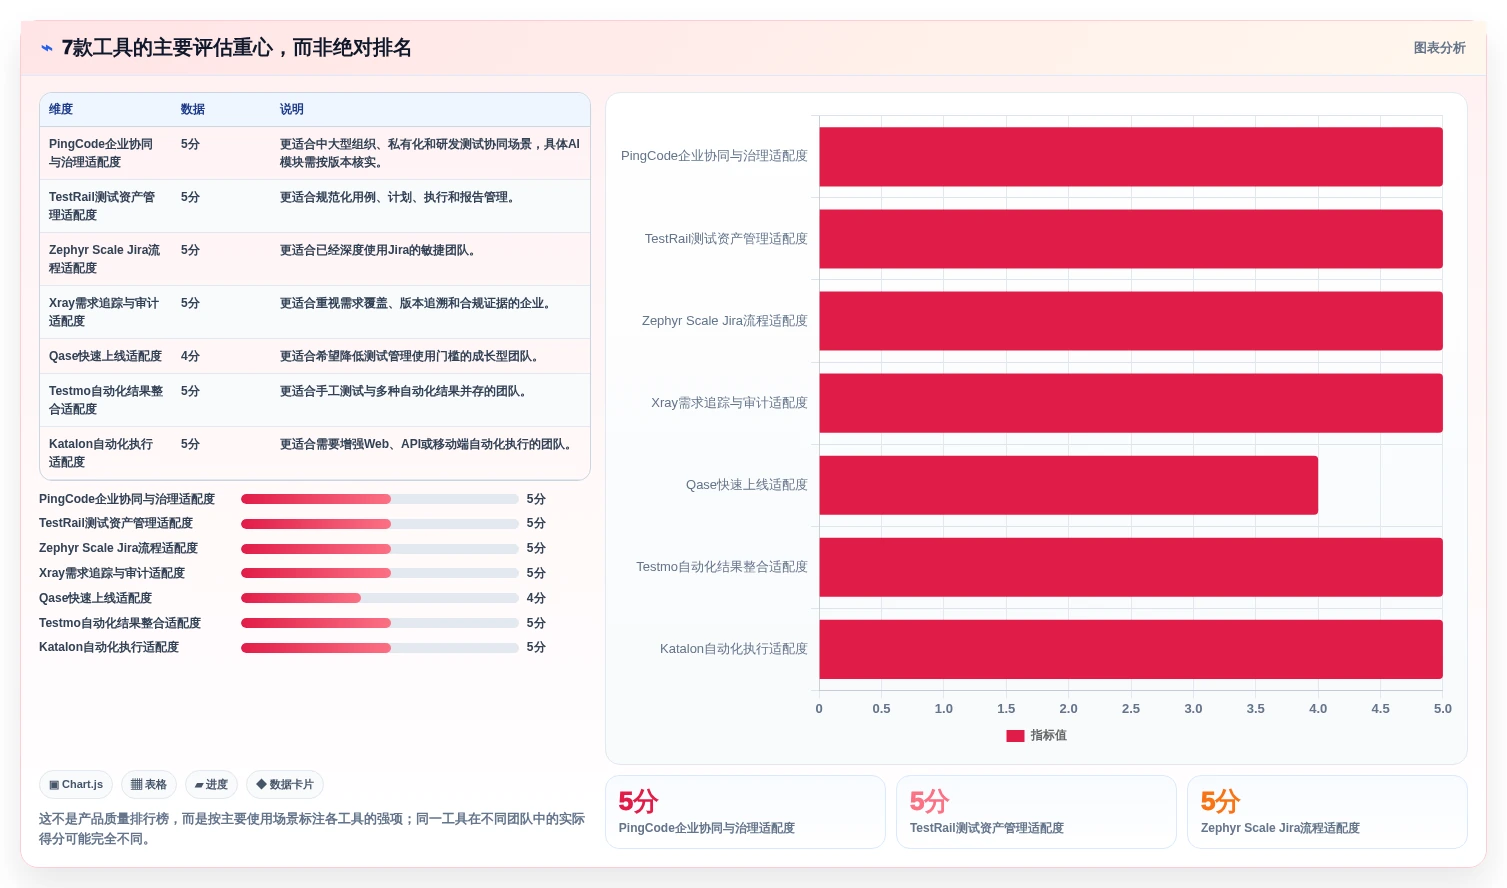Click the 4分 score in Qase table row

[x=190, y=356]
